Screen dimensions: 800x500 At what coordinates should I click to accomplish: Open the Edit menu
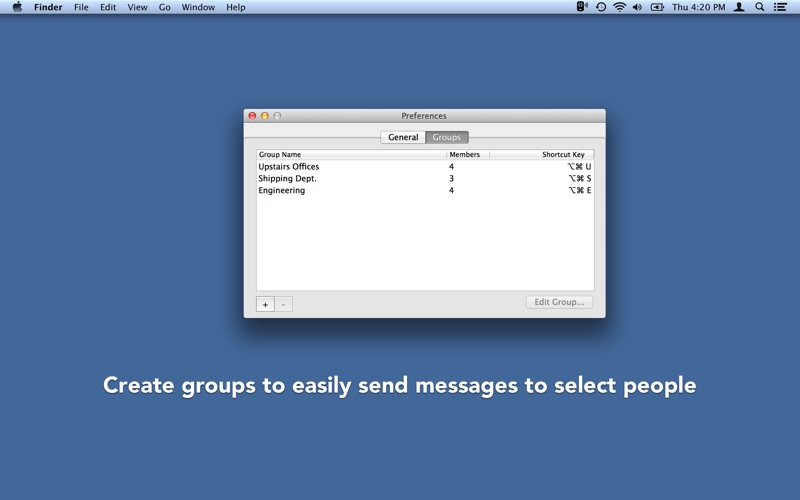108,7
